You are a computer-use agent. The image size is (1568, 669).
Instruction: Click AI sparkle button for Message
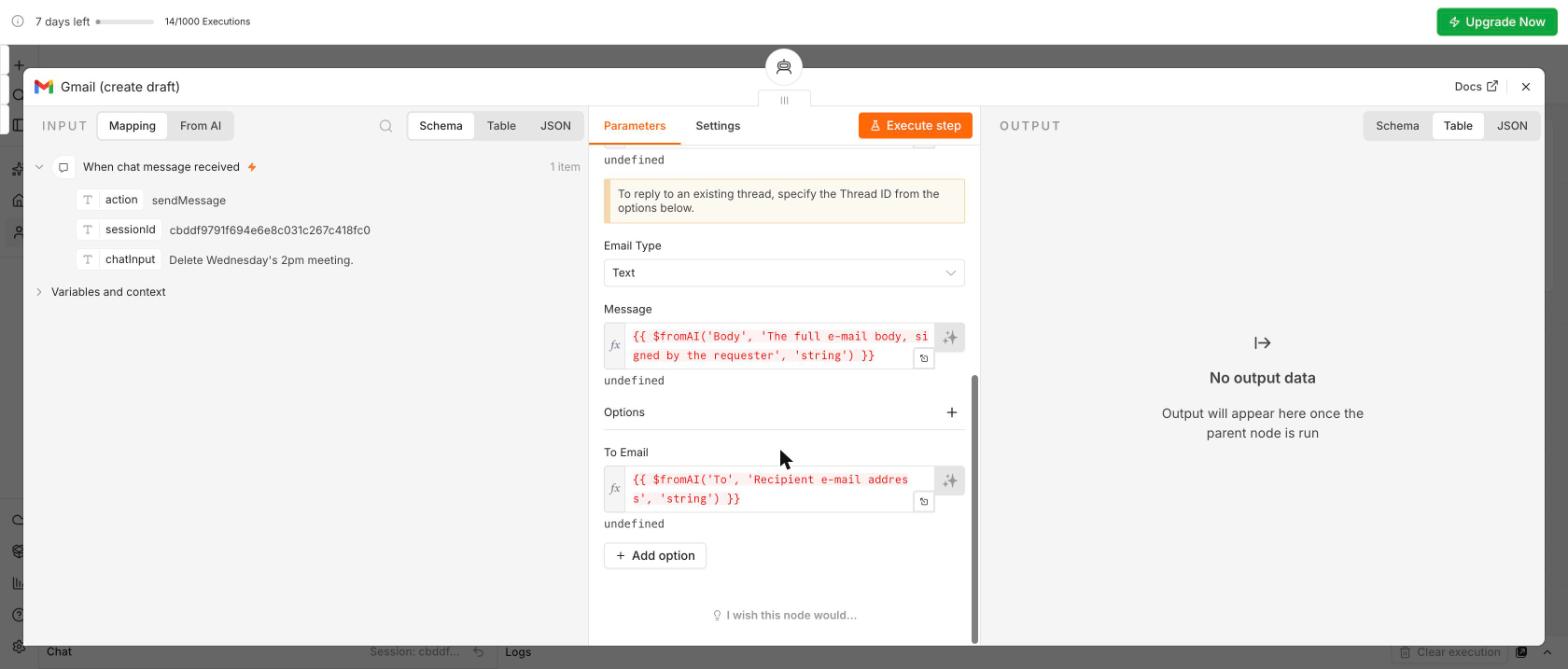tap(950, 338)
